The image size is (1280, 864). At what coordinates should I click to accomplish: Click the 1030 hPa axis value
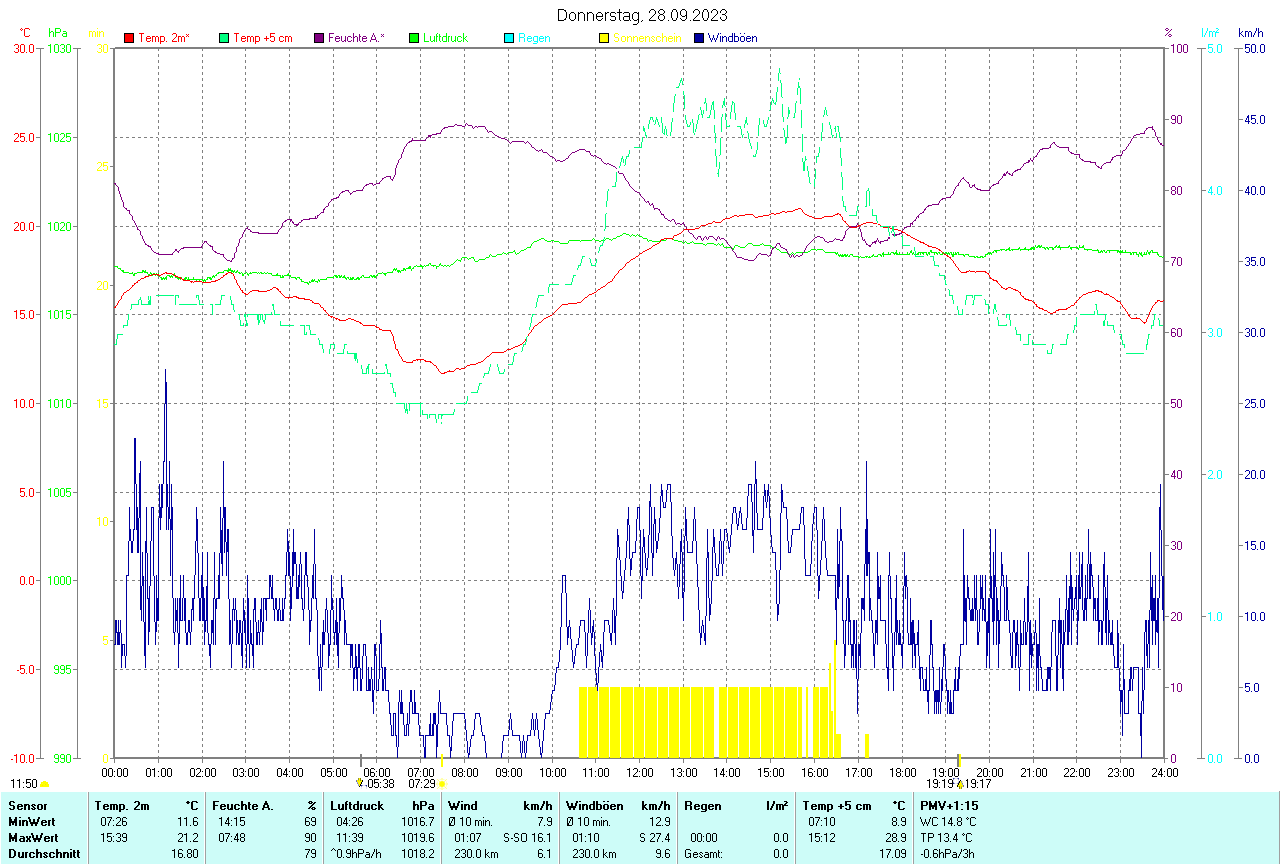pyautogui.click(x=60, y=48)
